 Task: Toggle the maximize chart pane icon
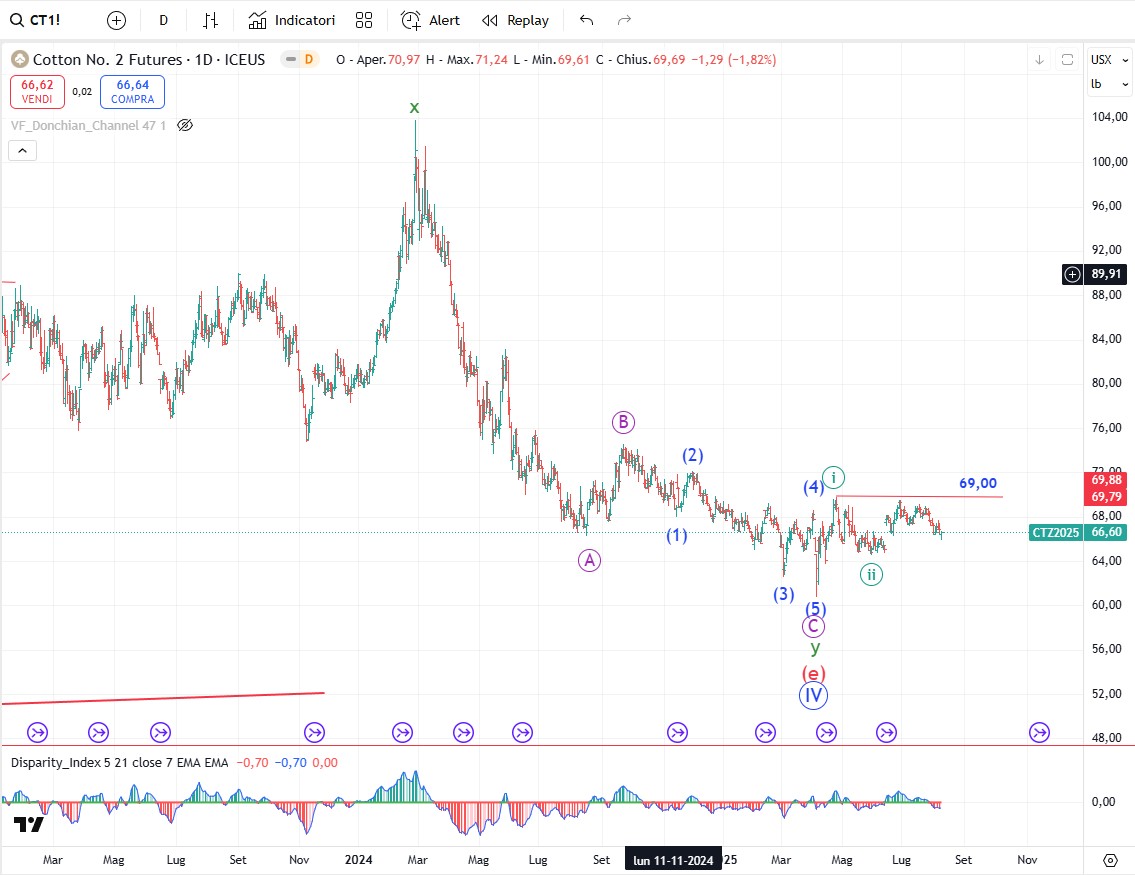[x=1067, y=60]
